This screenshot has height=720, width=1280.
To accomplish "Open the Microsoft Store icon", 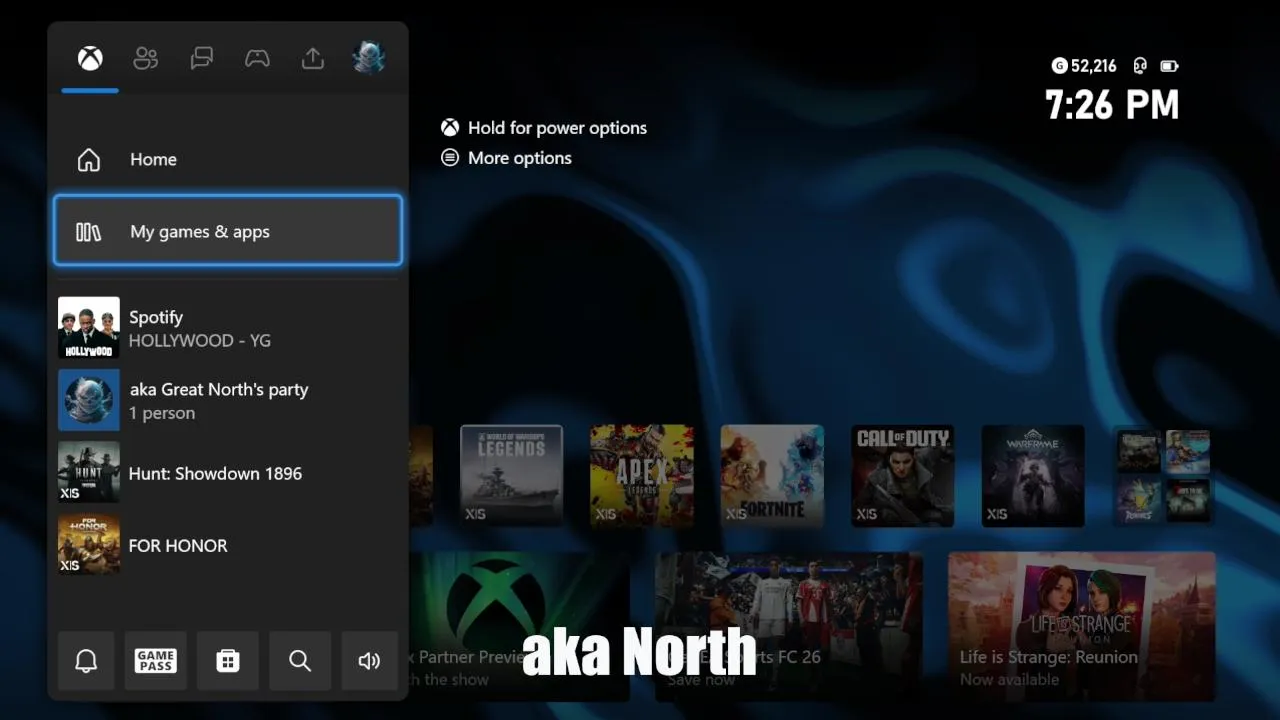I will [x=228, y=661].
